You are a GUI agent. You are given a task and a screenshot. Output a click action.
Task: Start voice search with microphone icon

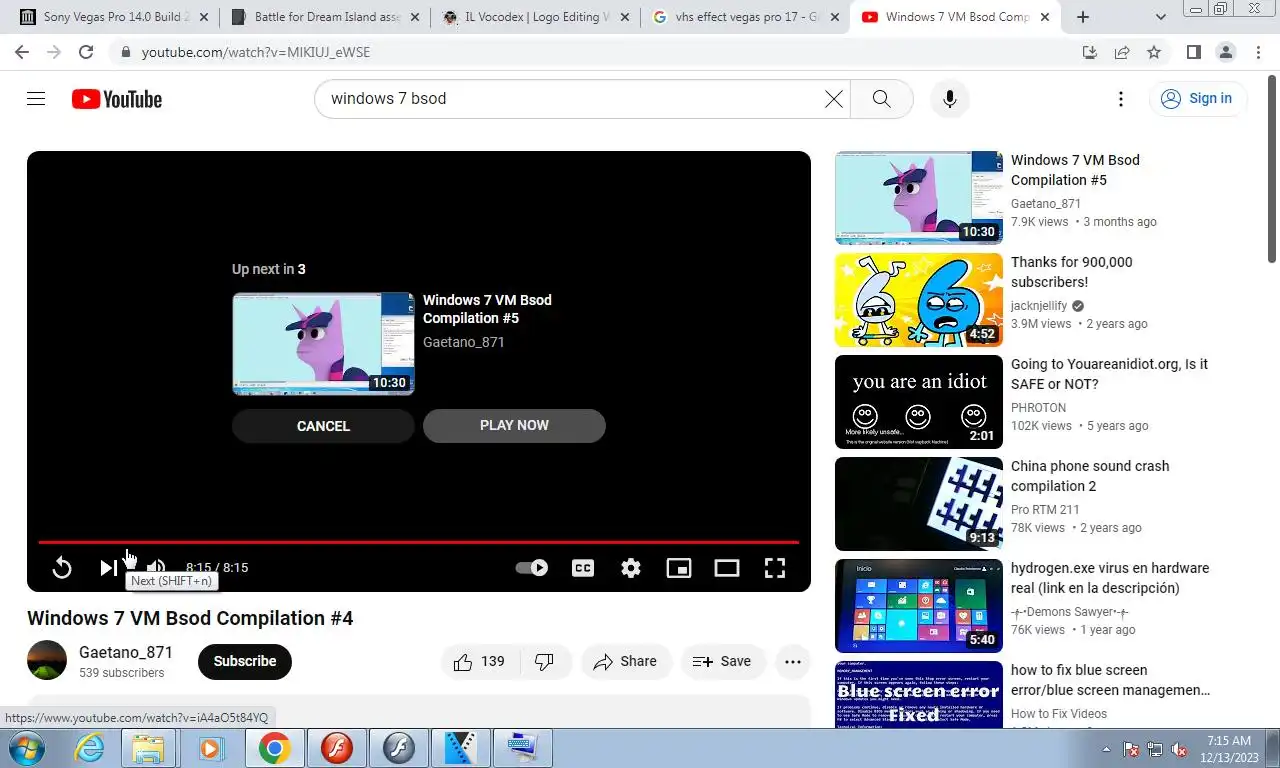click(x=950, y=98)
